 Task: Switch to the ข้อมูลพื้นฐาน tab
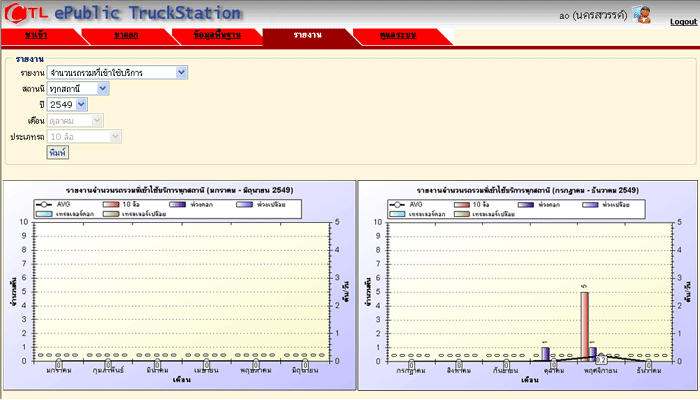(x=217, y=35)
